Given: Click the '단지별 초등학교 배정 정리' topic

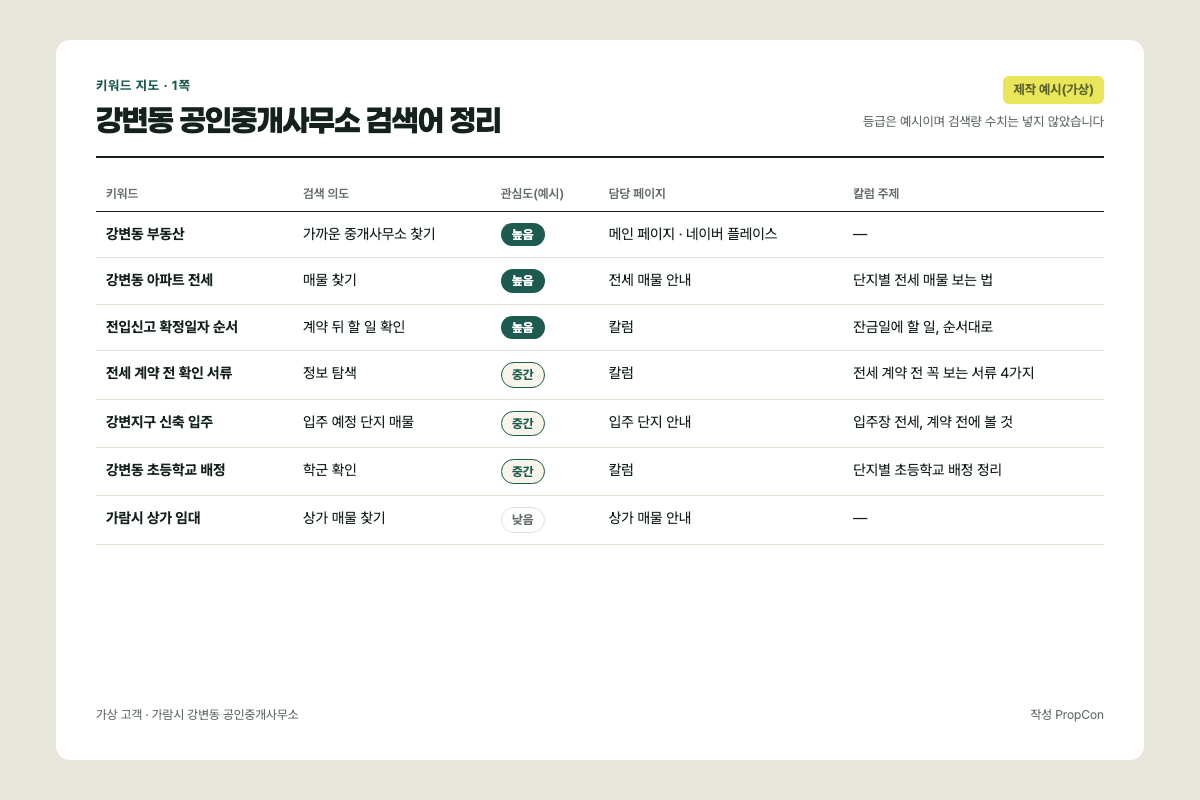Looking at the screenshot, I should tap(927, 470).
